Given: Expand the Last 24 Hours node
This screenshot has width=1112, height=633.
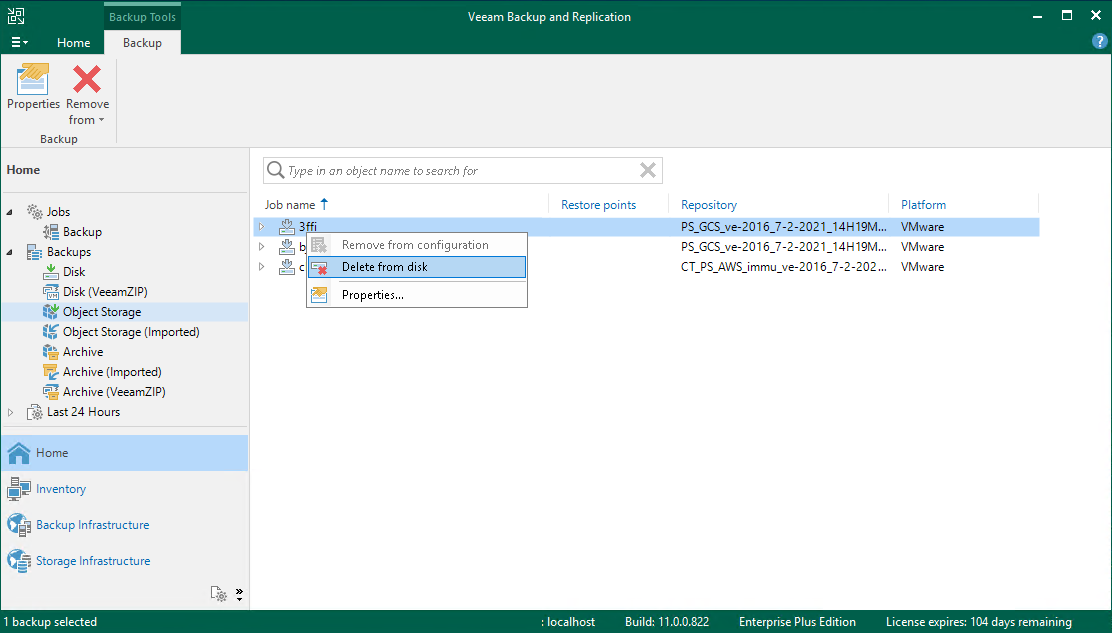Looking at the screenshot, I should [x=11, y=411].
